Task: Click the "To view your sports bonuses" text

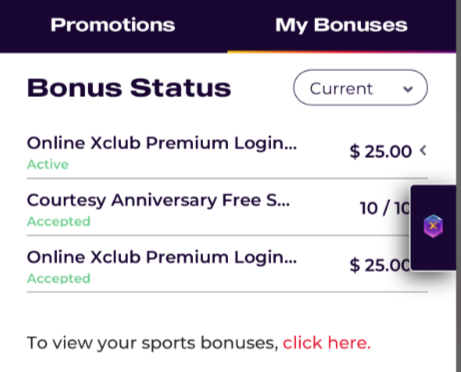Action: pos(153,343)
